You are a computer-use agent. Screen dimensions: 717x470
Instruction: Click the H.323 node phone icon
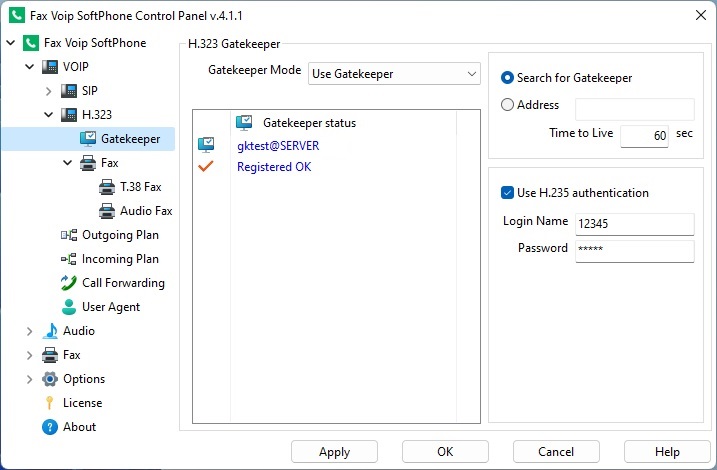[x=69, y=114]
